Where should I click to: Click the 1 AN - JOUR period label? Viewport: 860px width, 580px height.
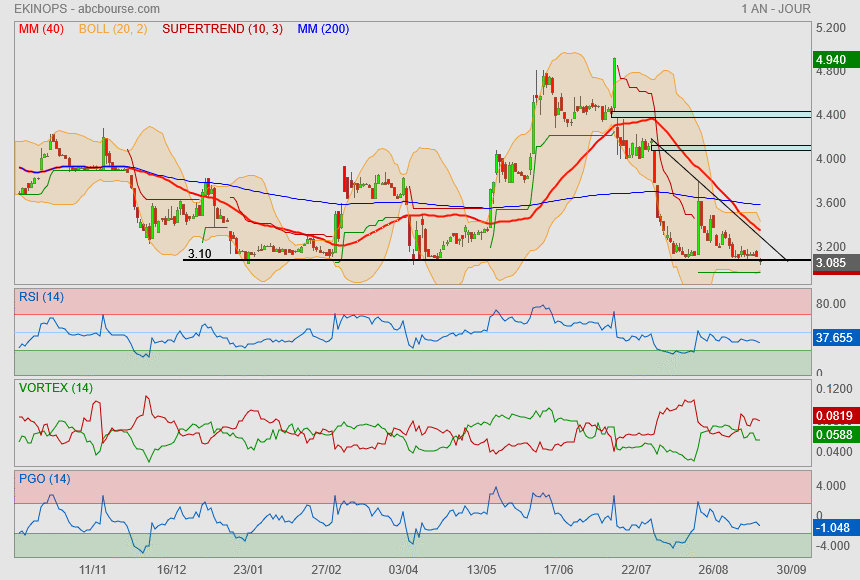(778, 9)
